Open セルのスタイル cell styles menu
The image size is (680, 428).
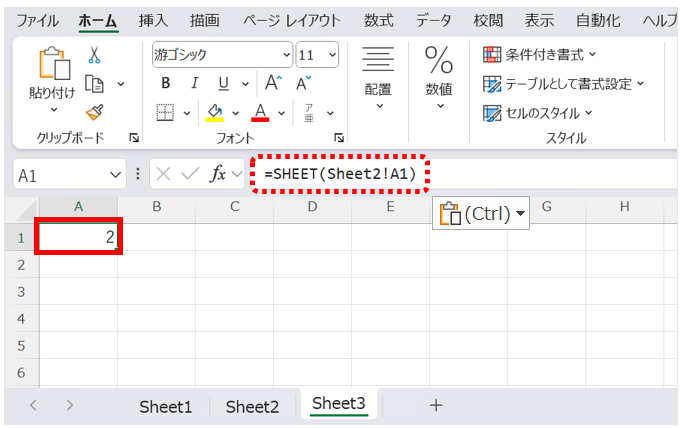click(x=537, y=113)
